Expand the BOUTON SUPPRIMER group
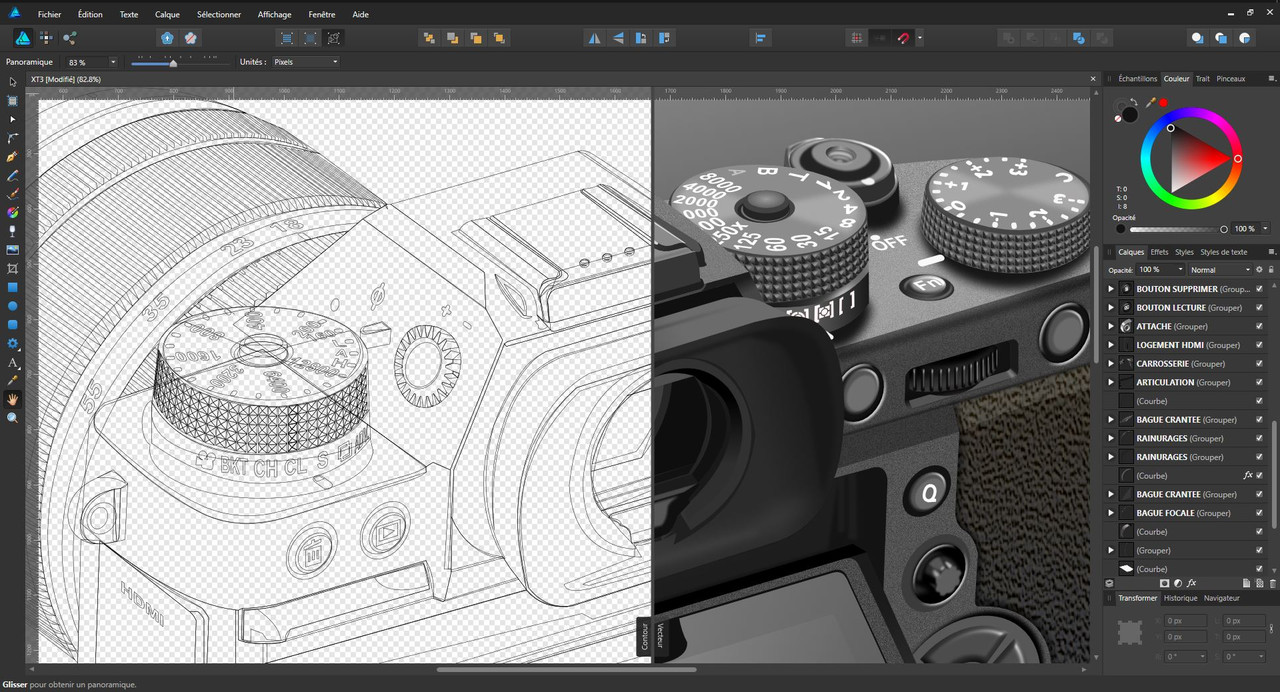1280x692 pixels. coord(1111,289)
